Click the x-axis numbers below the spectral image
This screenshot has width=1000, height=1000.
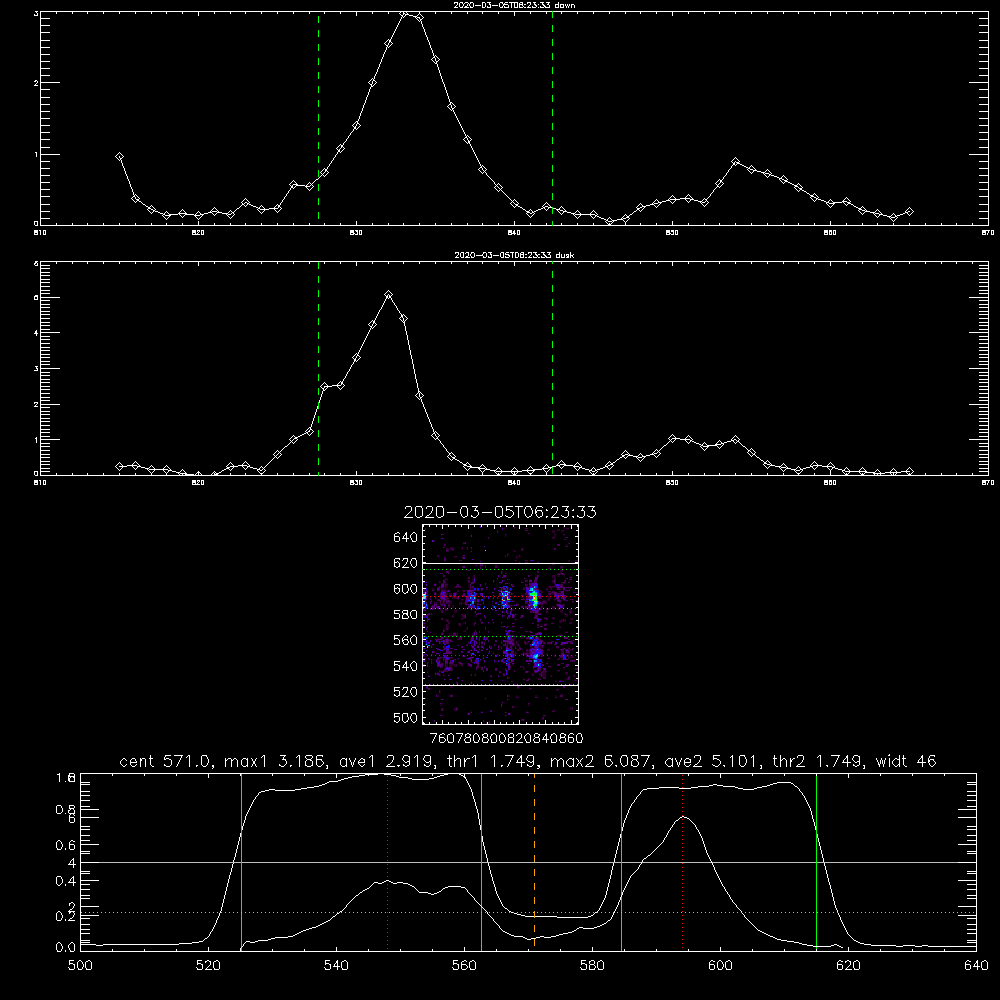(507, 739)
